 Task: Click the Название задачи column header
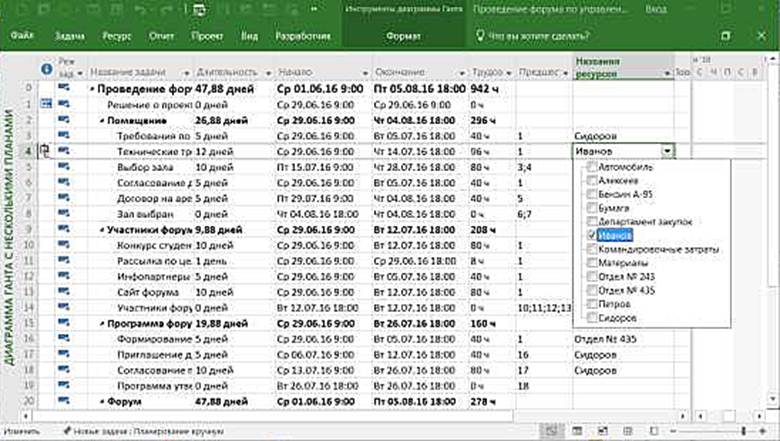132,73
